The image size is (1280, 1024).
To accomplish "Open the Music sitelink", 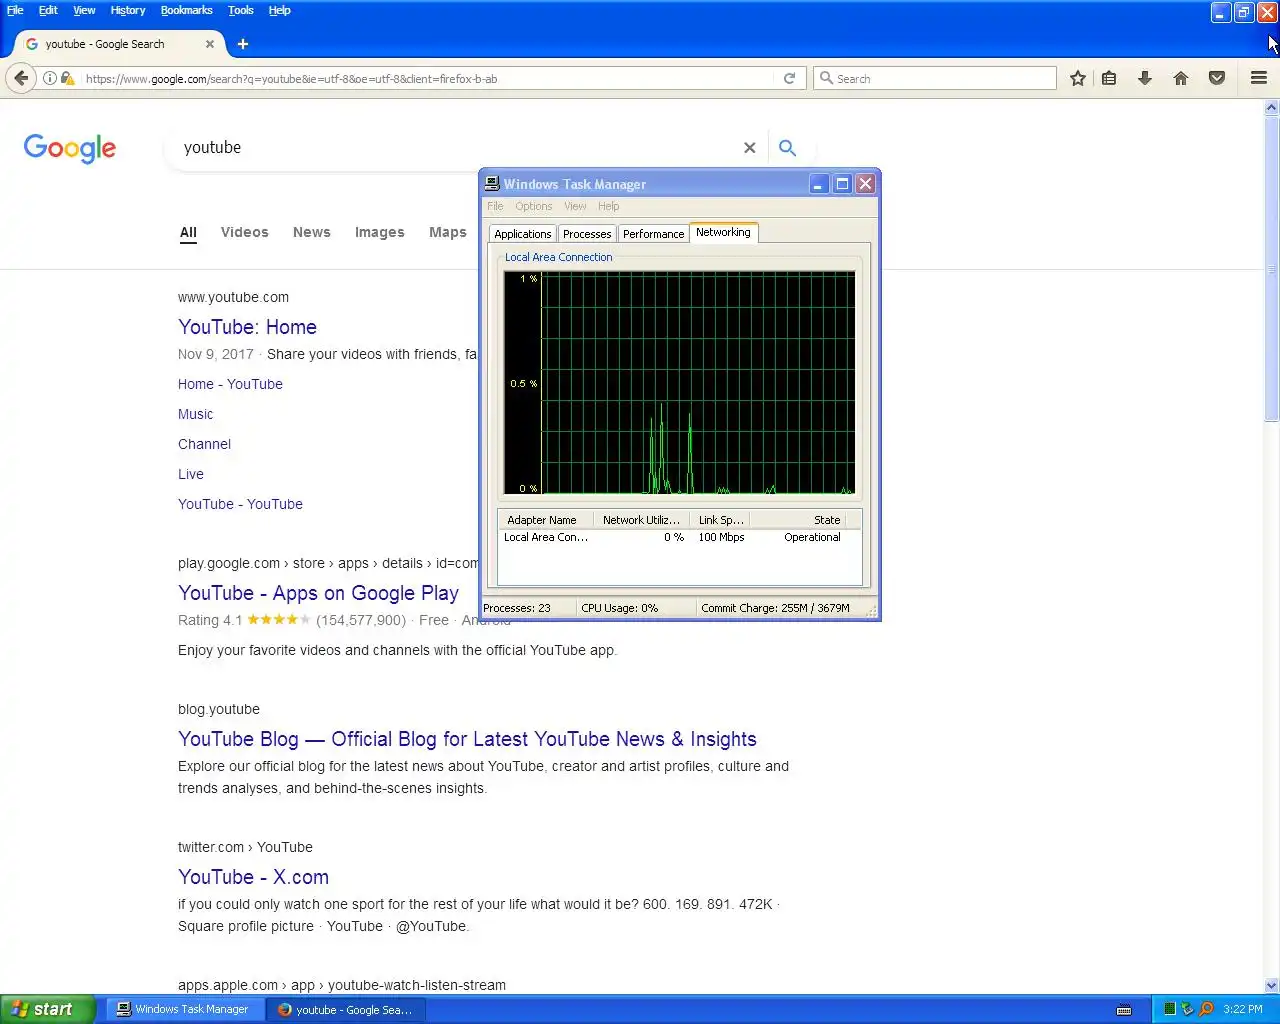I will [195, 414].
